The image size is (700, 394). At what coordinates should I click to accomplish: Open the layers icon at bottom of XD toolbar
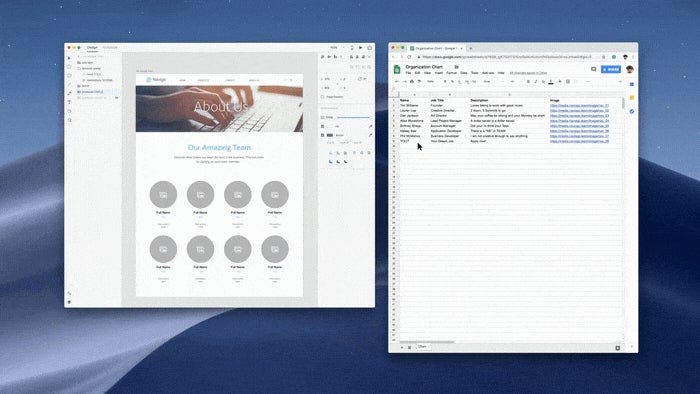point(69,302)
